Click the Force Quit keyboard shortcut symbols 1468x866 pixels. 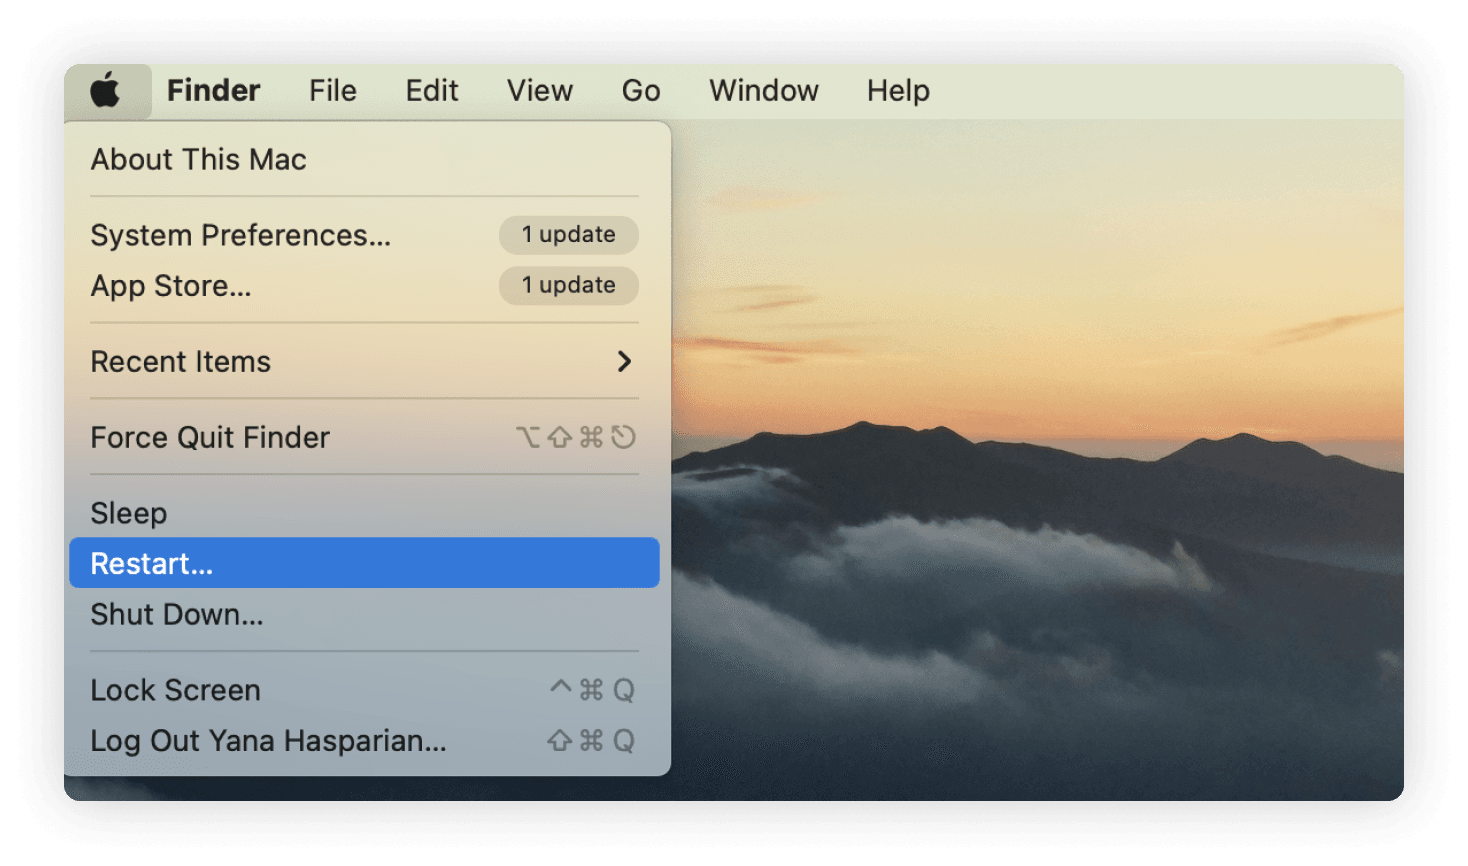576,438
